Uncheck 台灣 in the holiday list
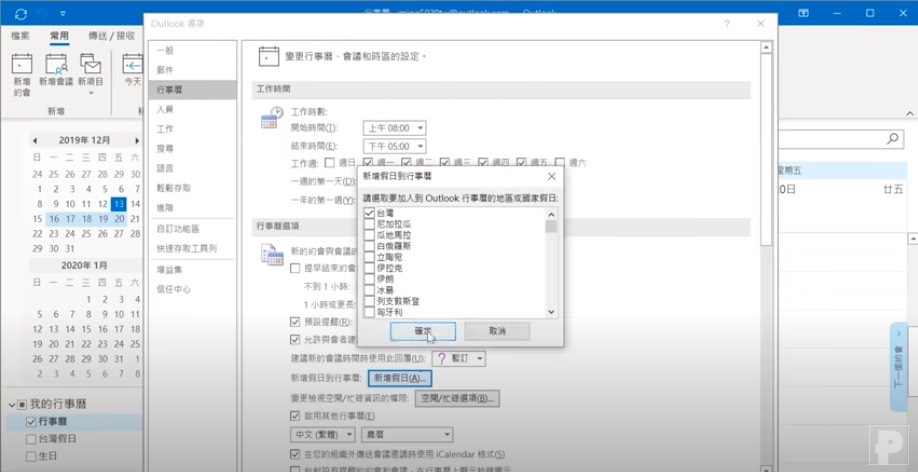This screenshot has height=472, width=918. point(369,213)
